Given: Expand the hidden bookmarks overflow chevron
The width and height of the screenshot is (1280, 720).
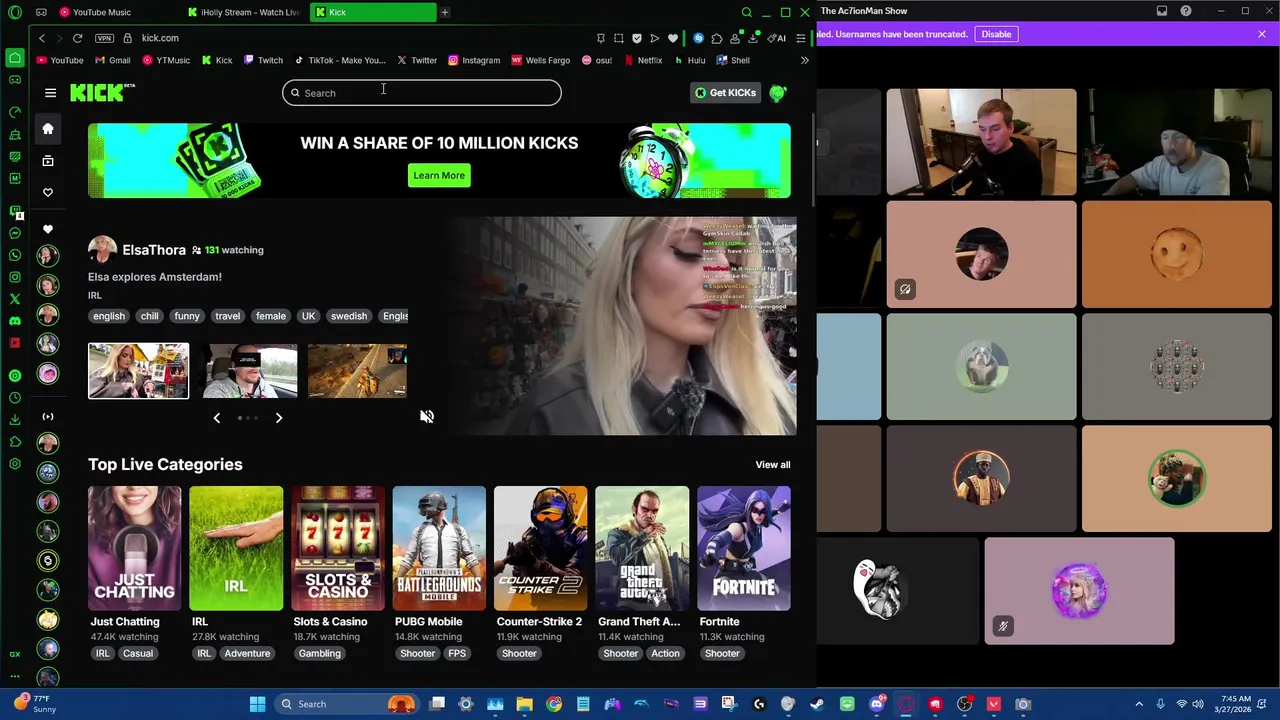Looking at the screenshot, I should point(804,60).
